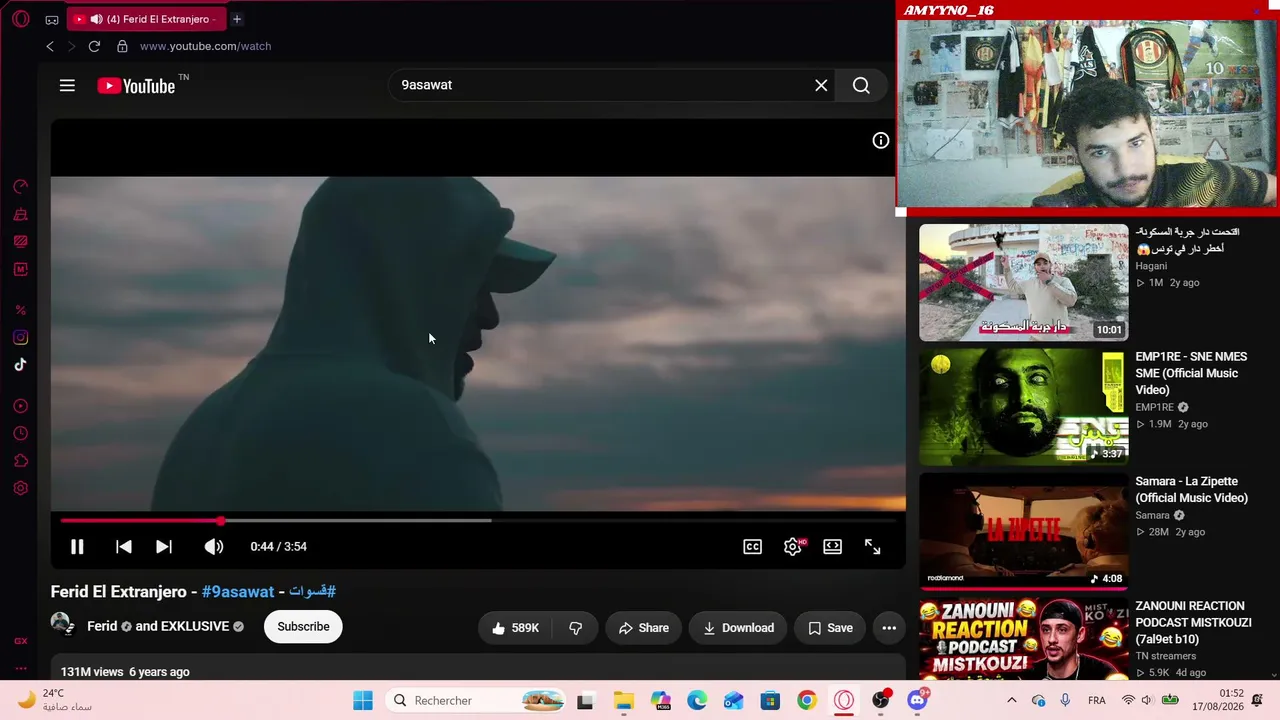Go back to the previous page
The height and width of the screenshot is (720, 1280).
click(50, 46)
